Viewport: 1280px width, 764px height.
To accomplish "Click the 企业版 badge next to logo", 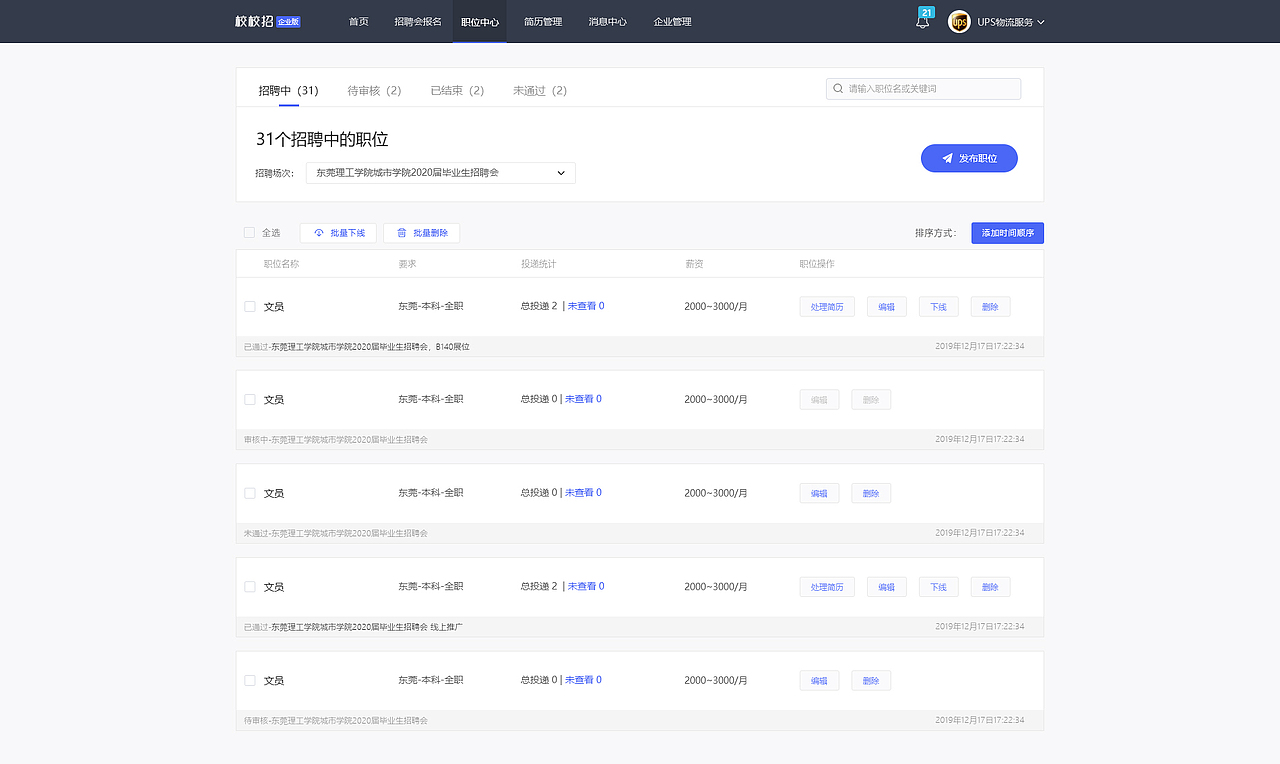I will click(286, 22).
